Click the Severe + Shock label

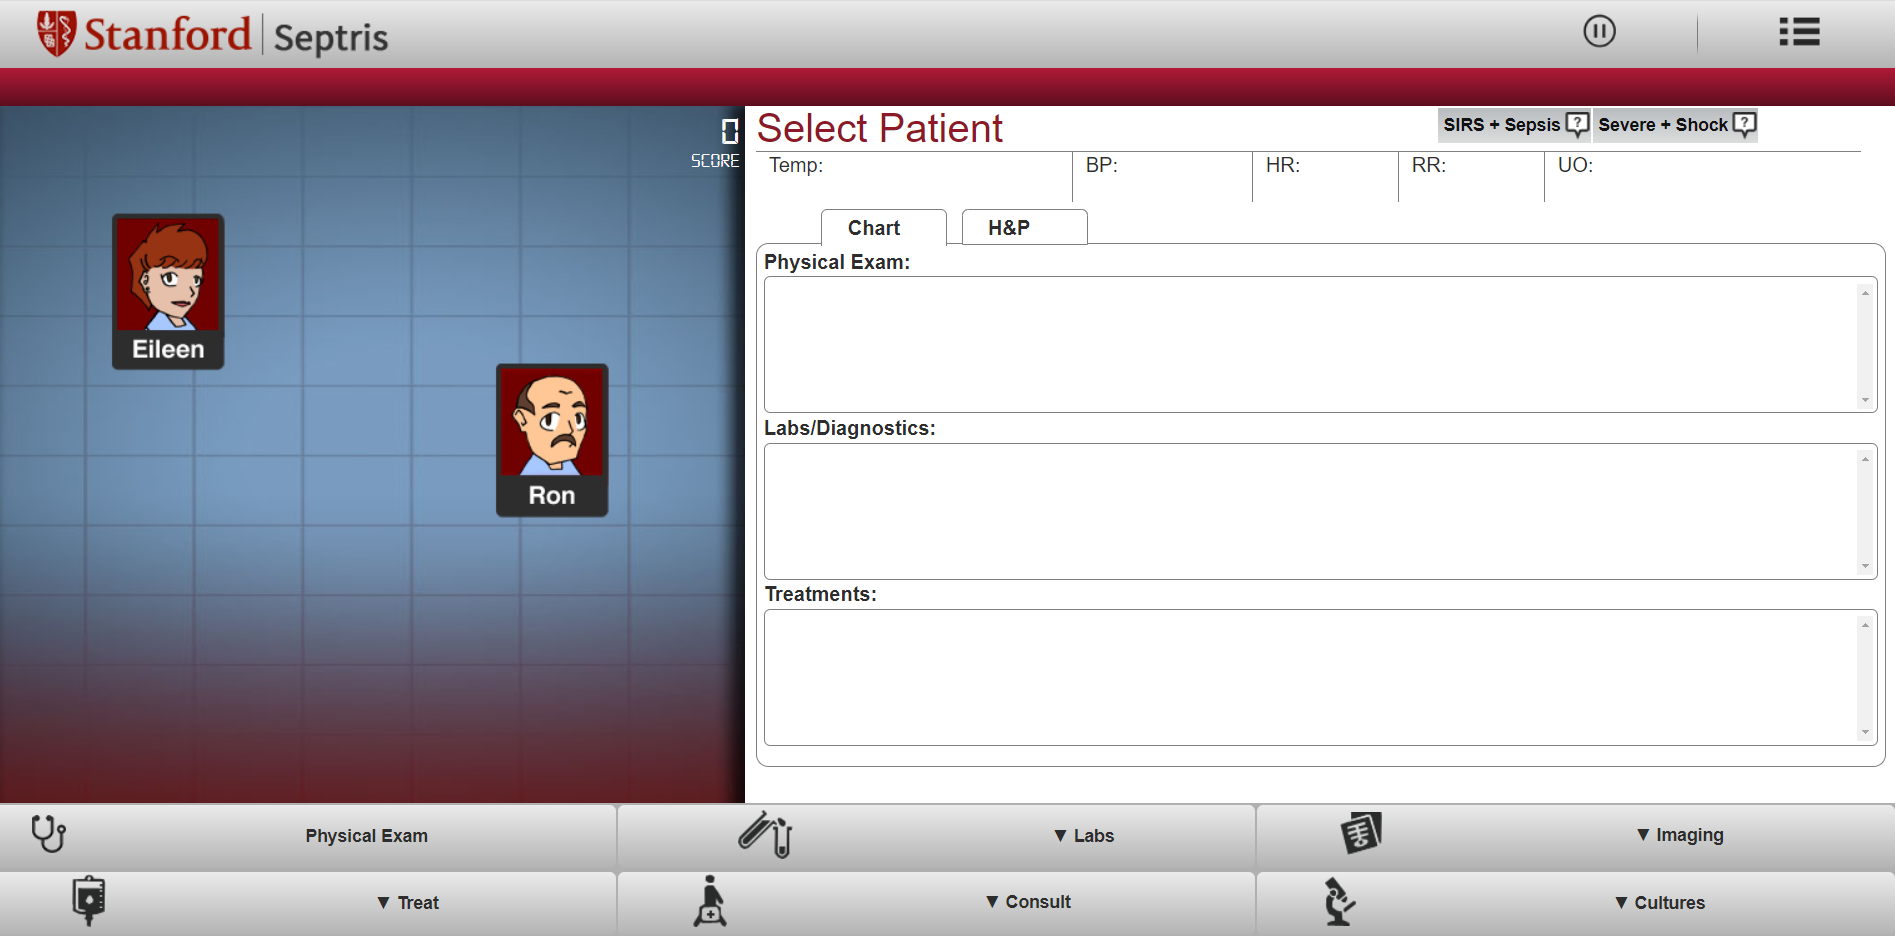pyautogui.click(x=1662, y=125)
